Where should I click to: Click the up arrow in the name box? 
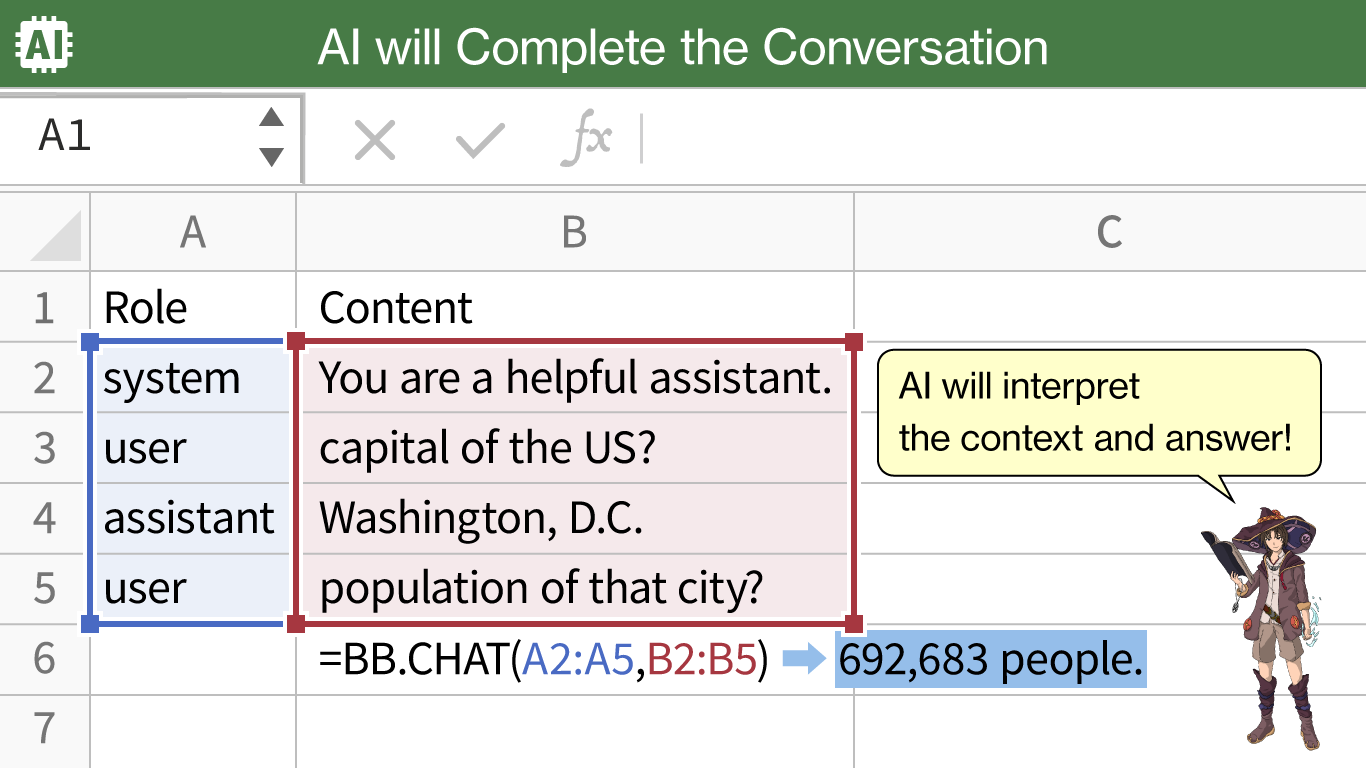[x=271, y=118]
